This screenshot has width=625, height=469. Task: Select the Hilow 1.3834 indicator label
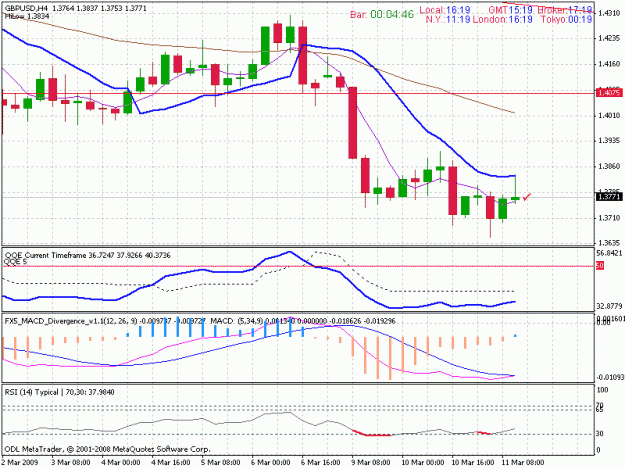point(27,16)
